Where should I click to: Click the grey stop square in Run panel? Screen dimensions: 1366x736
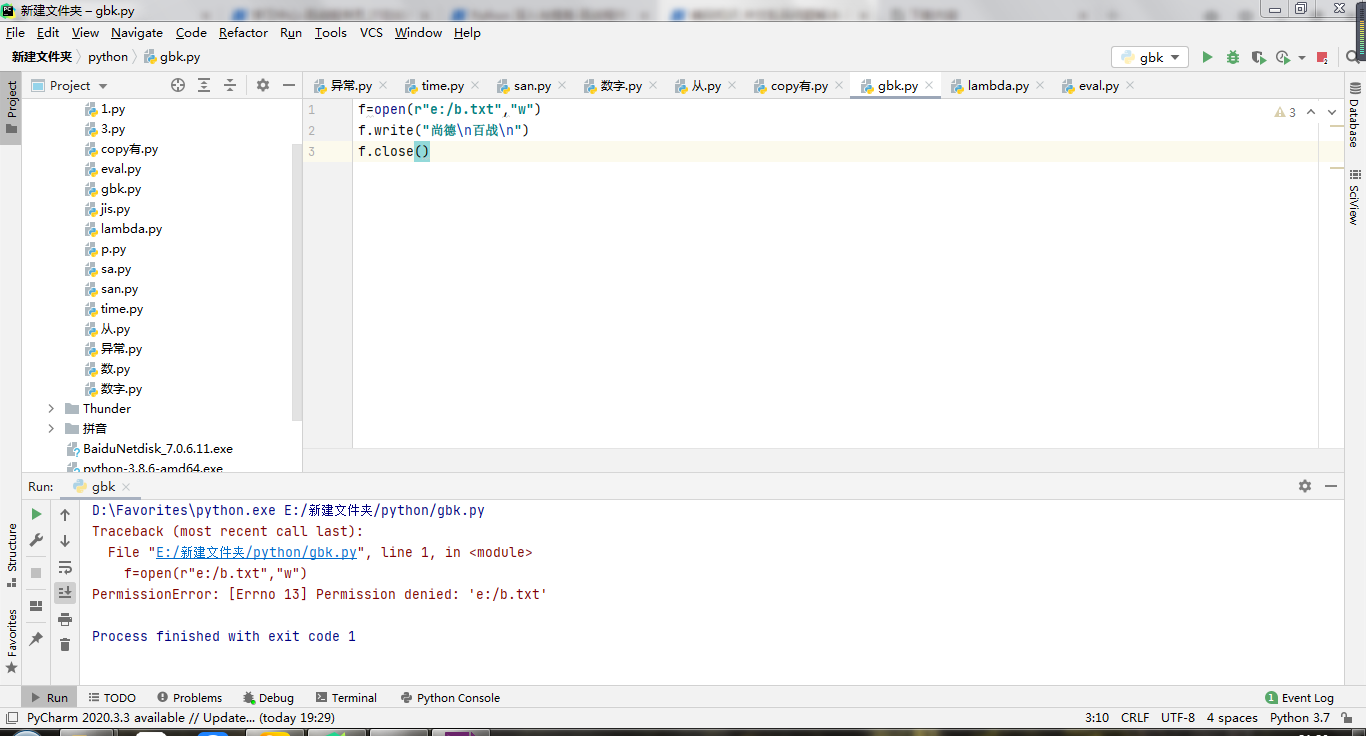point(36,573)
